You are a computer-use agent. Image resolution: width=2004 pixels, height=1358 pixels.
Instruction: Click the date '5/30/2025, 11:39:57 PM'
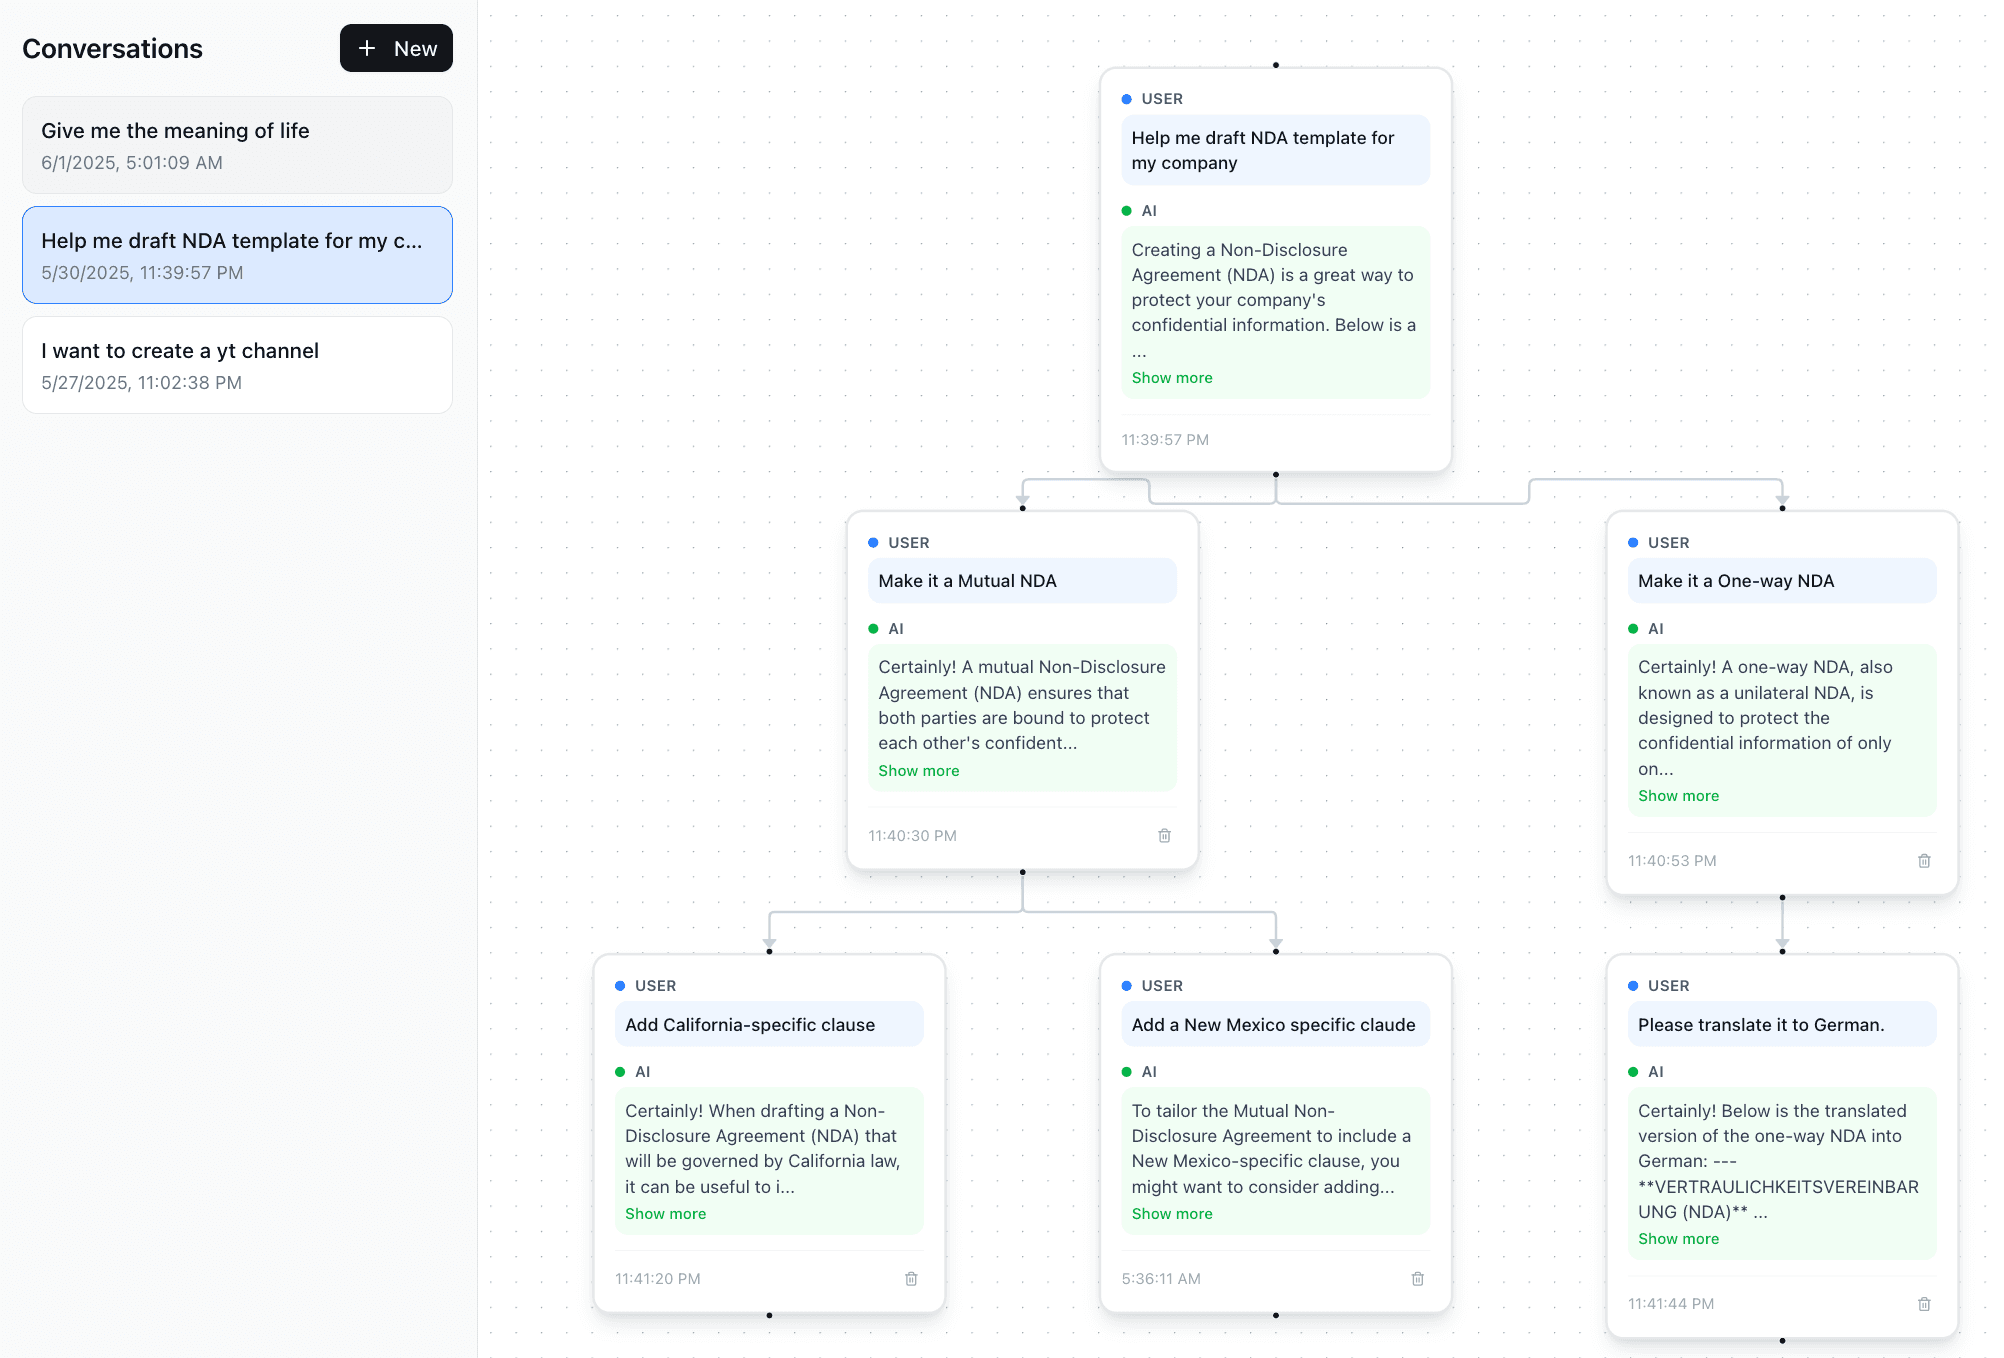click(x=142, y=272)
